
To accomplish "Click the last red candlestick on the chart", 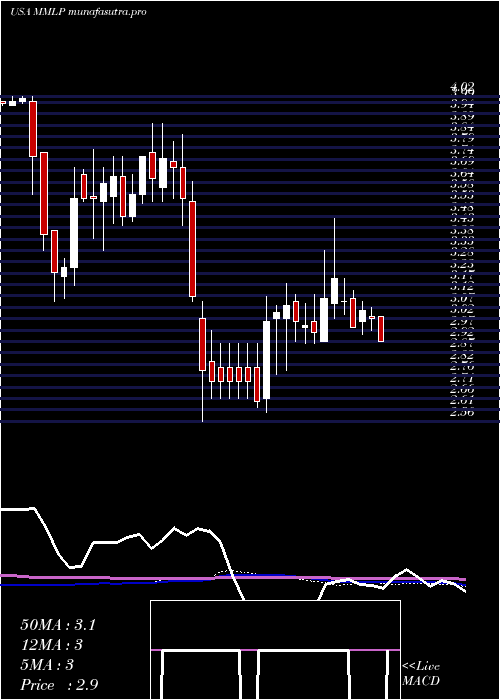I will (x=381, y=329).
